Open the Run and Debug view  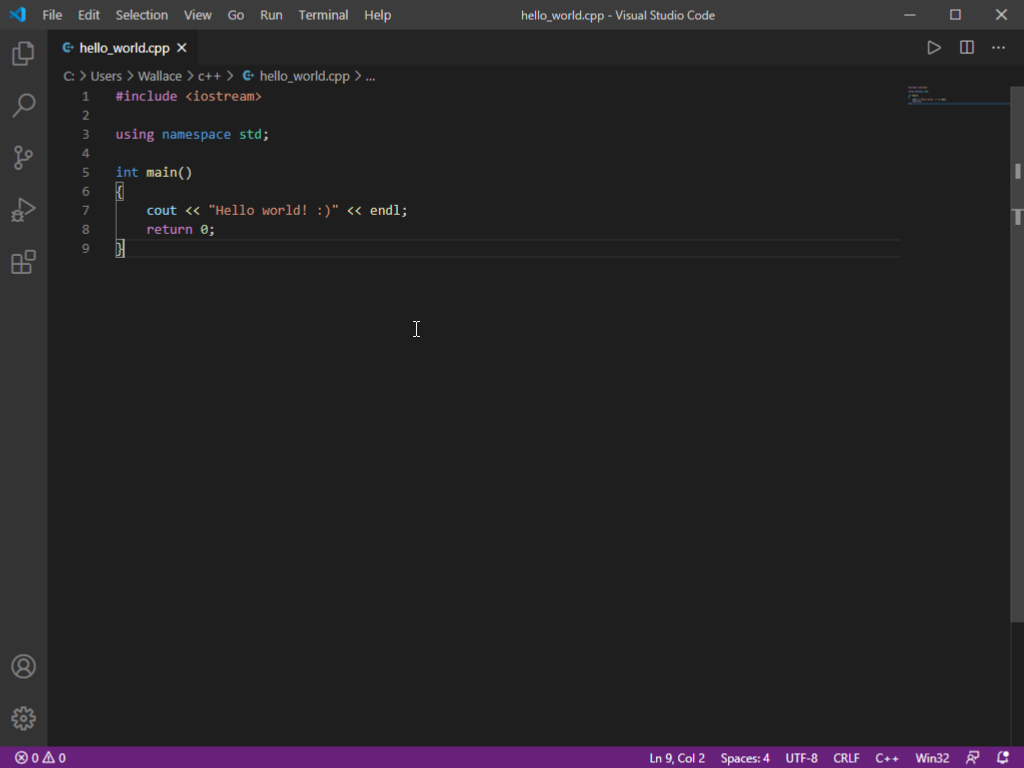23,209
